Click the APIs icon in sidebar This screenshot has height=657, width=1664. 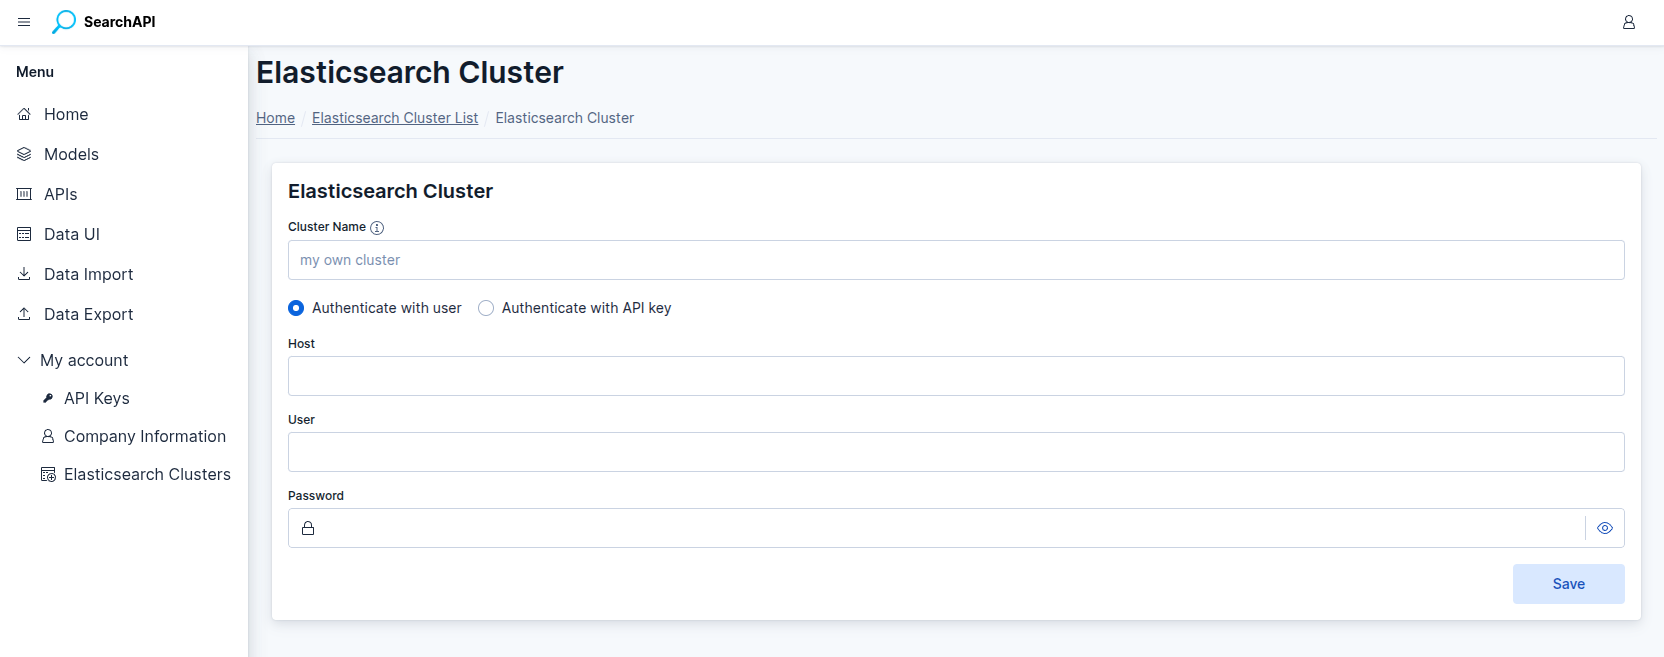pos(24,194)
